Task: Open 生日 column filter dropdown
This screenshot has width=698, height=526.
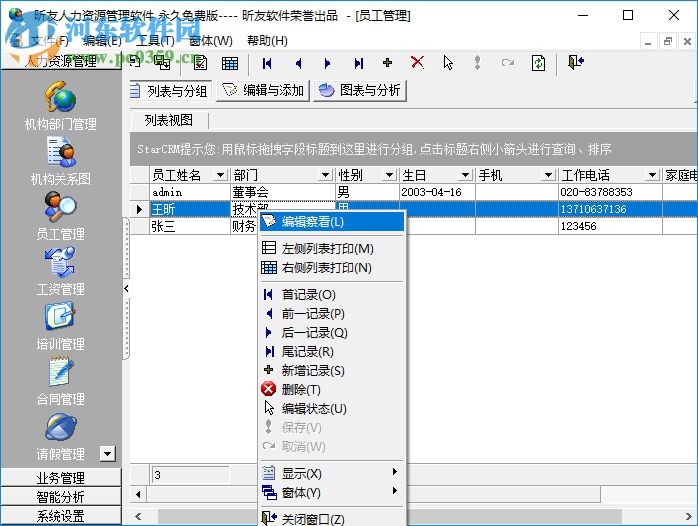Action: coord(466,175)
